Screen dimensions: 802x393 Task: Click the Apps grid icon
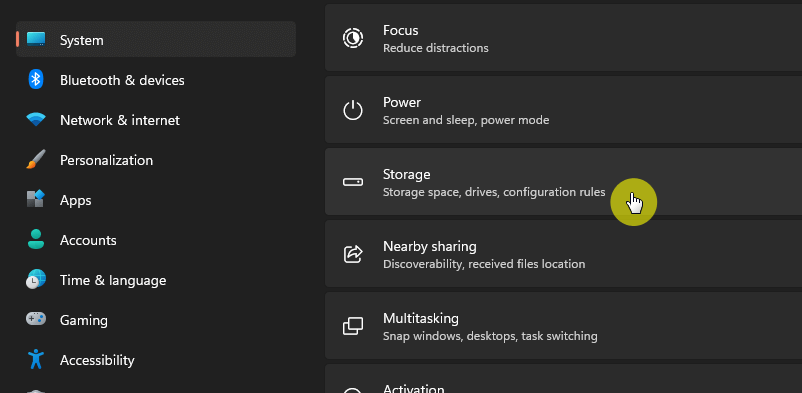36,199
